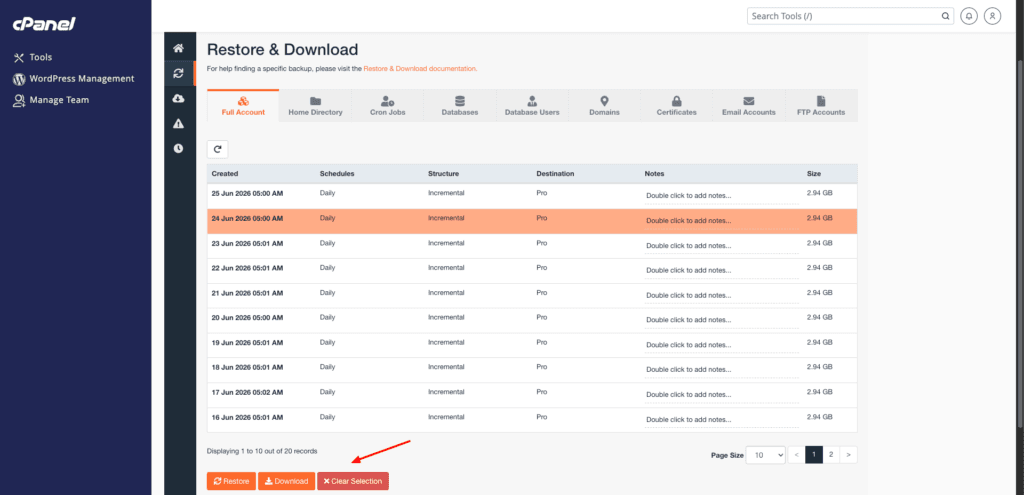Click the warning triangle icon in the dark sidebar

pyautogui.click(x=178, y=123)
